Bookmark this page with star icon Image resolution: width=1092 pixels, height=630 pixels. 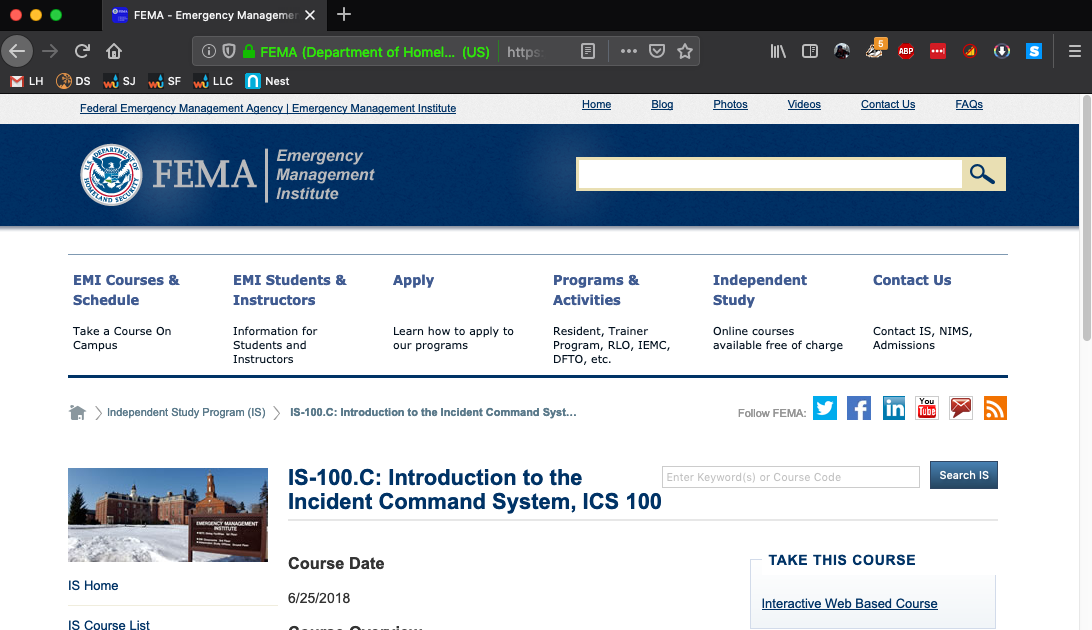tap(685, 51)
